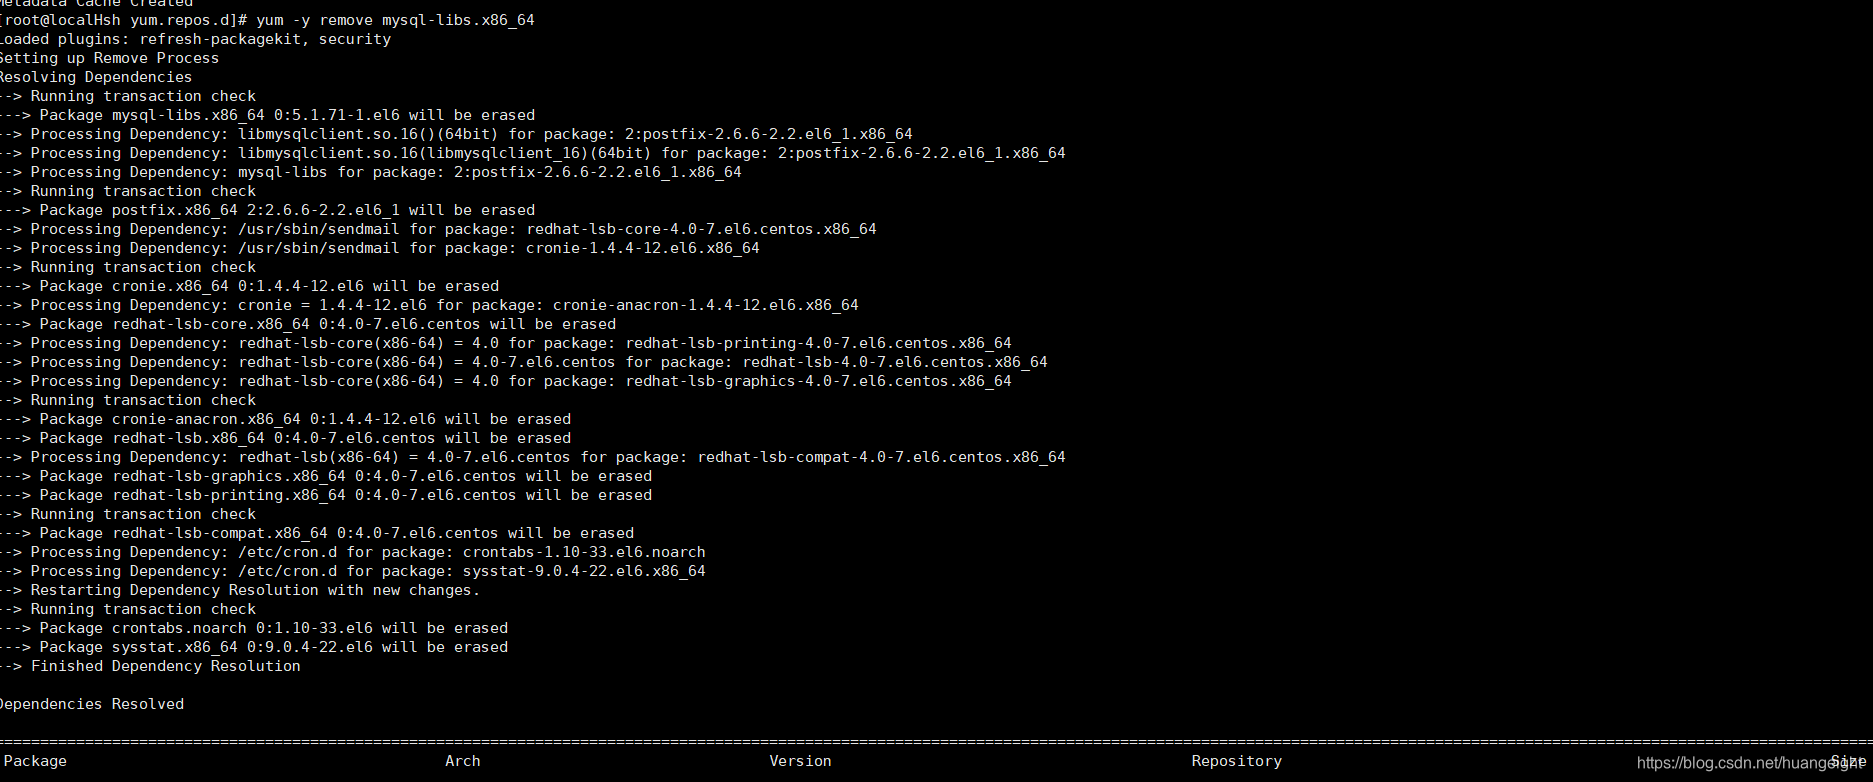The height and width of the screenshot is (782, 1873).
Task: Click the redhat-lsb-printing dependency line
Action: 506,343
